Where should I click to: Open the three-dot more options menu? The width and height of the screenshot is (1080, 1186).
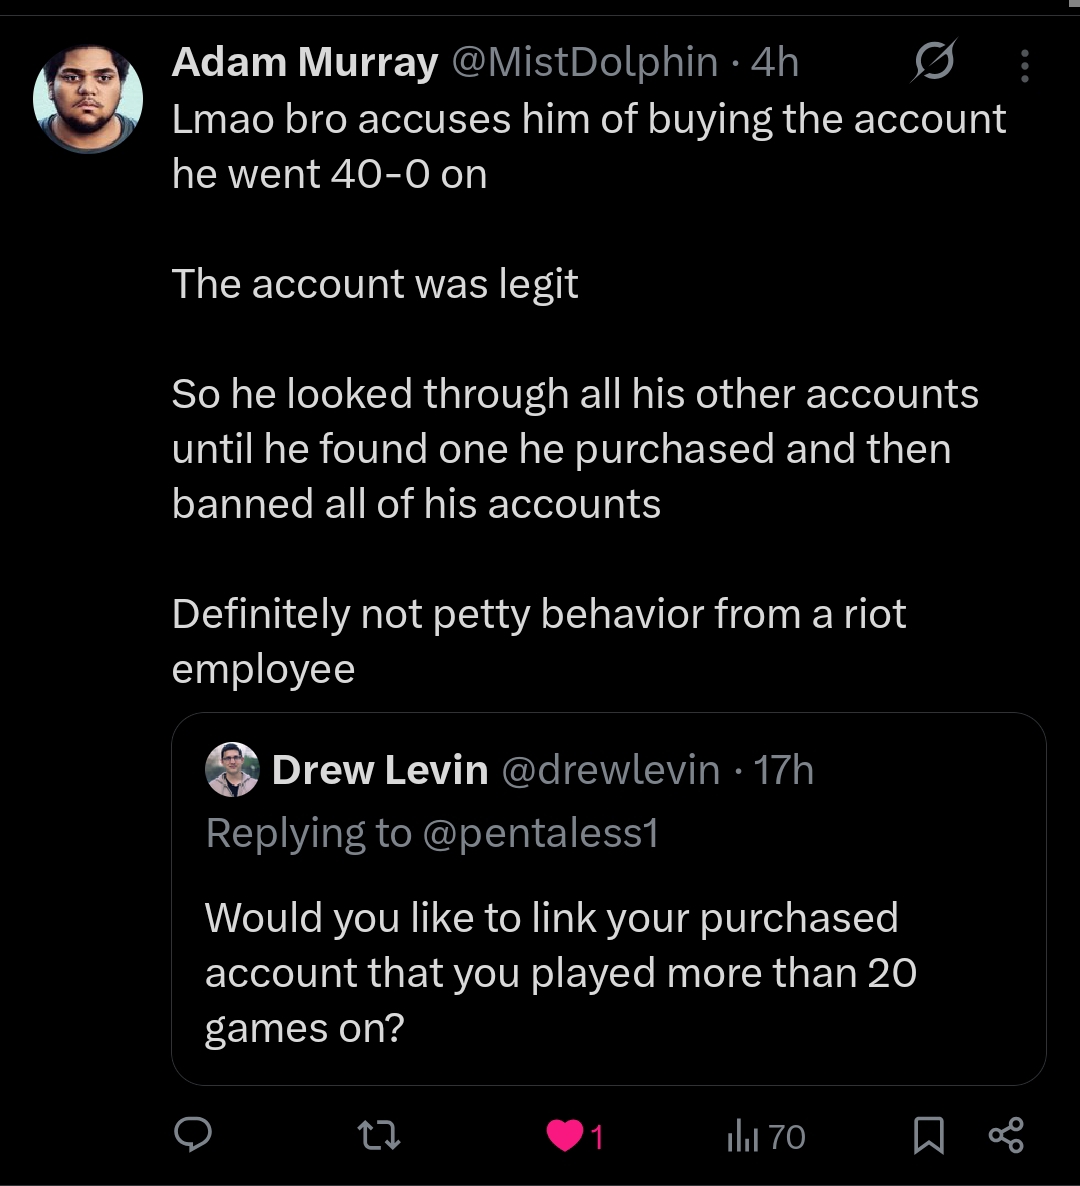(1024, 65)
